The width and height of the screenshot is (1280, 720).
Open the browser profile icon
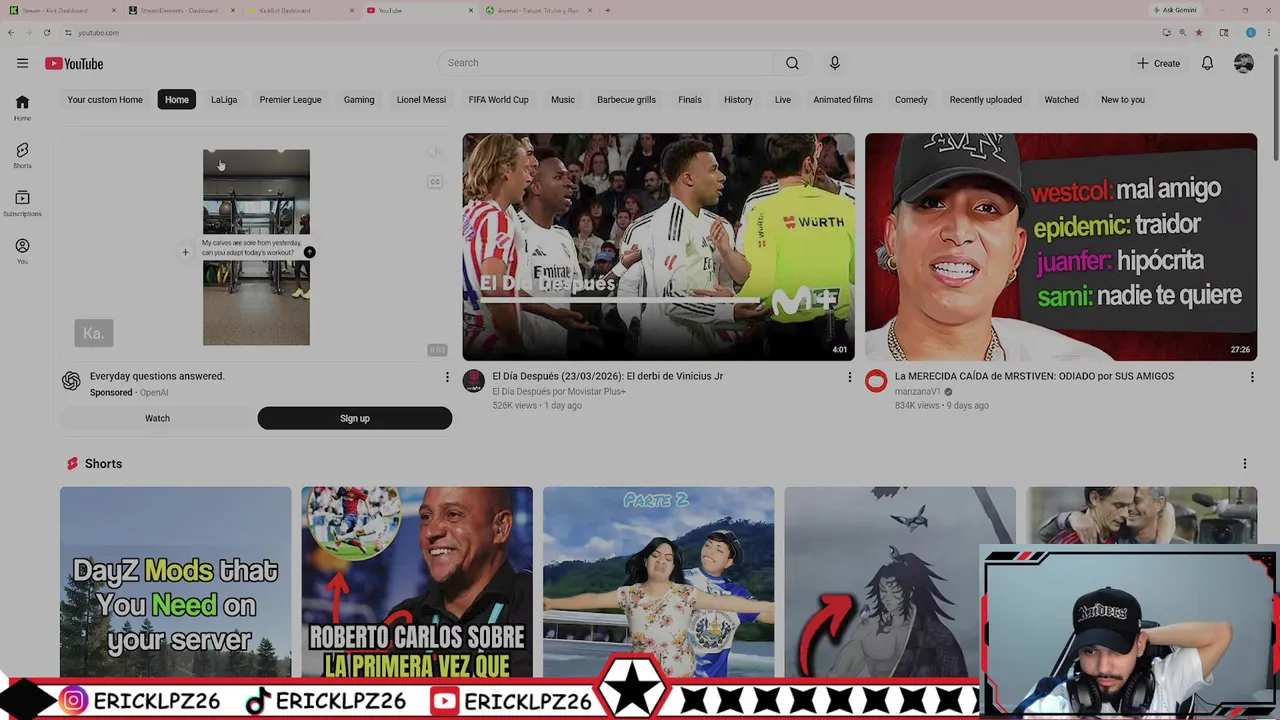tap(1251, 32)
